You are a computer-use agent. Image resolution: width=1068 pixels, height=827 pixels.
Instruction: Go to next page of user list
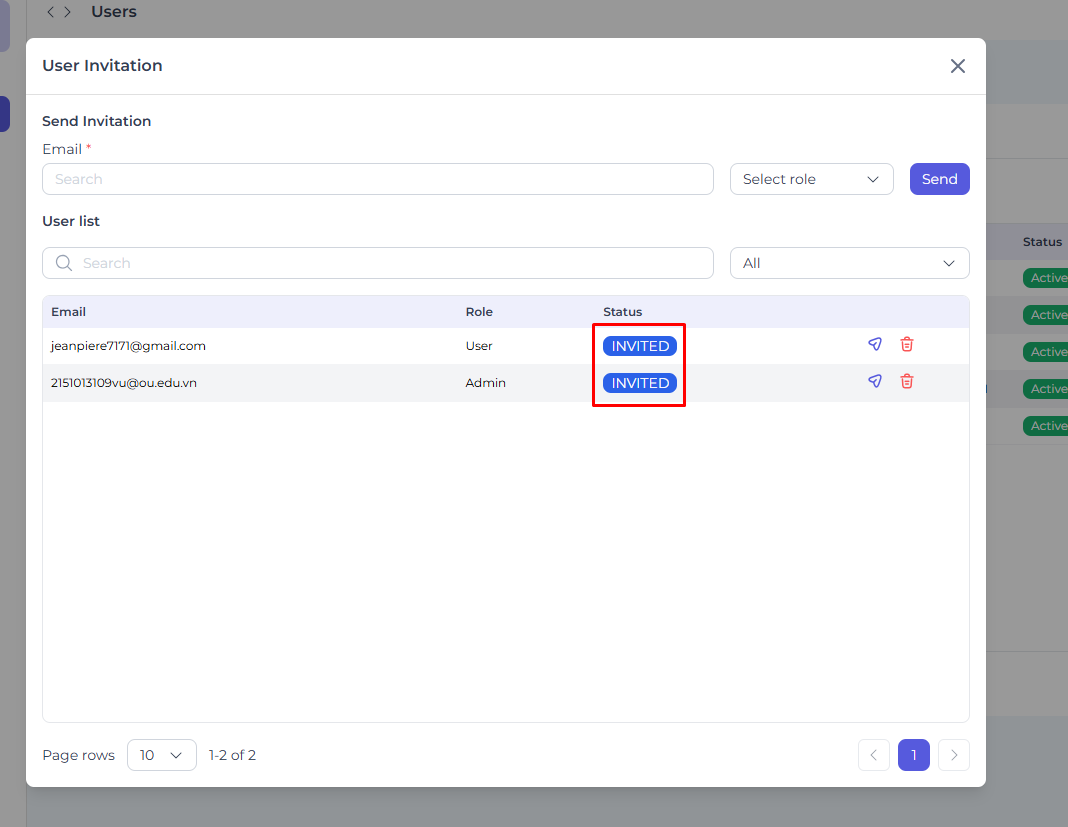click(954, 755)
